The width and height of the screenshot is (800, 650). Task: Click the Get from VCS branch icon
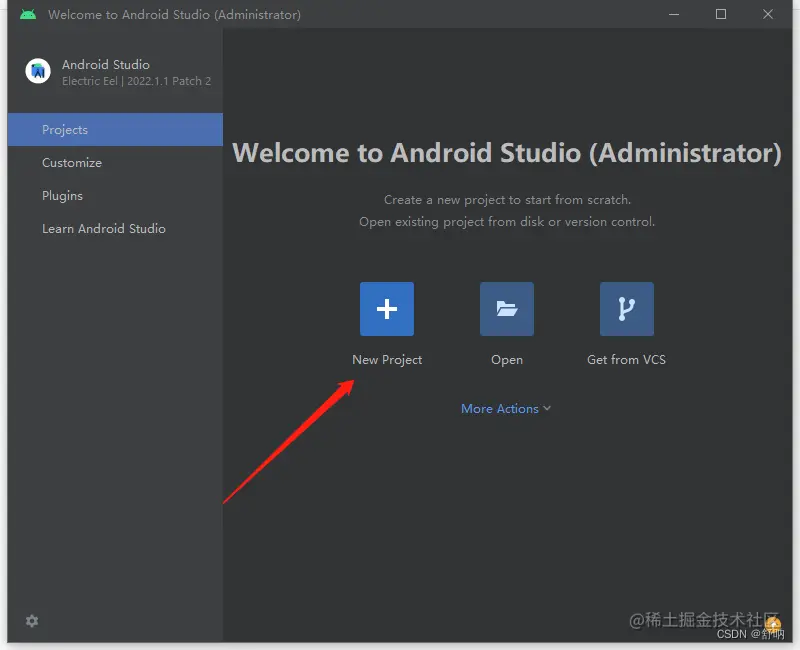627,309
